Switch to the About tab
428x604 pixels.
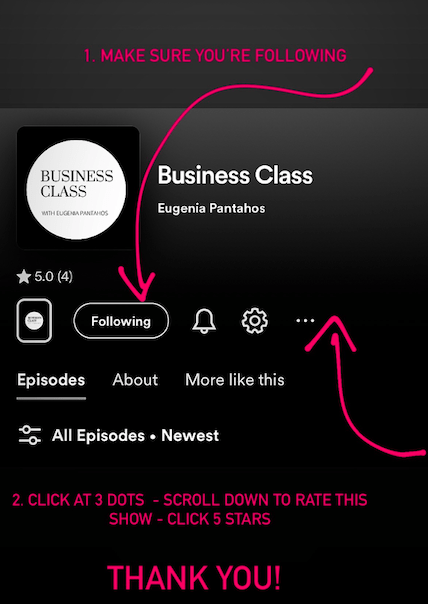point(135,380)
